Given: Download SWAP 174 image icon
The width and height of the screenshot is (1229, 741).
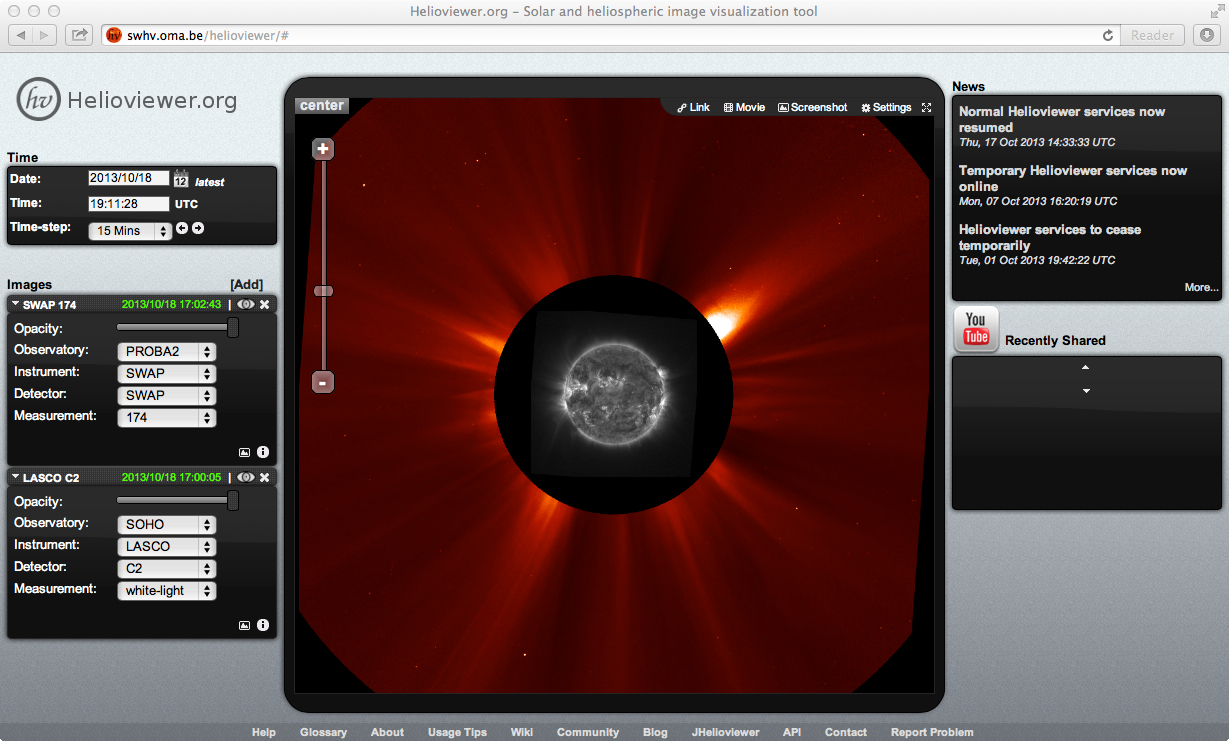Looking at the screenshot, I should (x=244, y=453).
